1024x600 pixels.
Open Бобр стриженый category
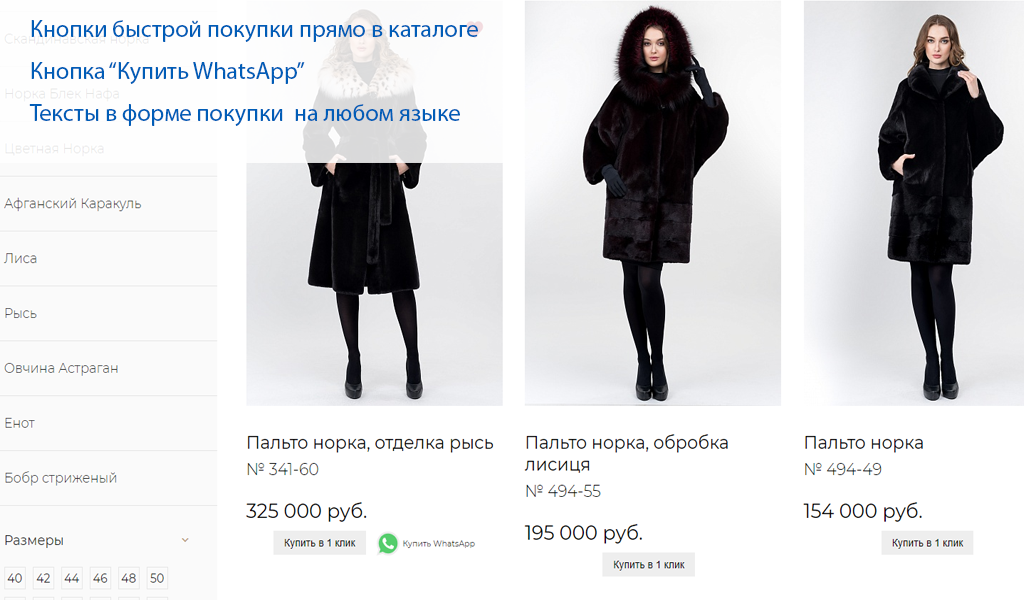tap(61, 478)
